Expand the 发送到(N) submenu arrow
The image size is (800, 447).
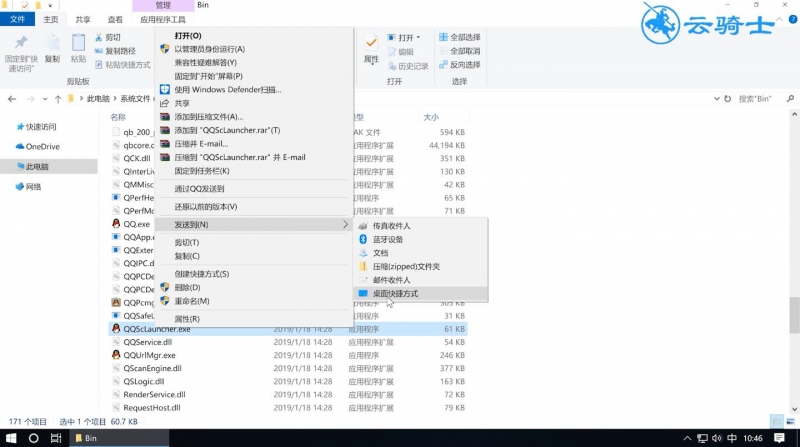(x=345, y=225)
